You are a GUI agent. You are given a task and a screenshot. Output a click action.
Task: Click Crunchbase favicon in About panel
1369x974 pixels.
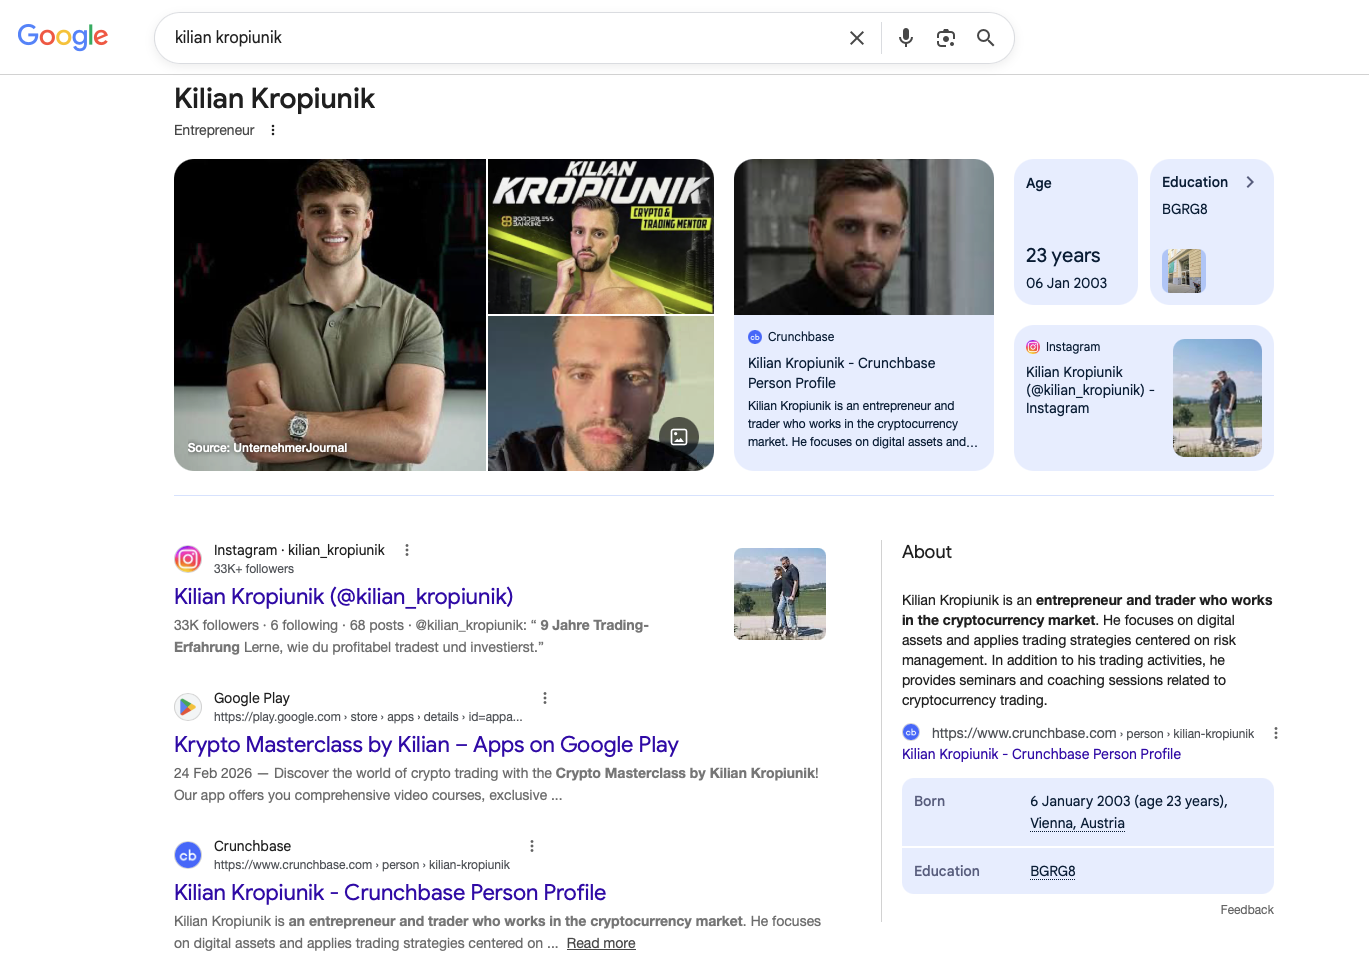[911, 732]
